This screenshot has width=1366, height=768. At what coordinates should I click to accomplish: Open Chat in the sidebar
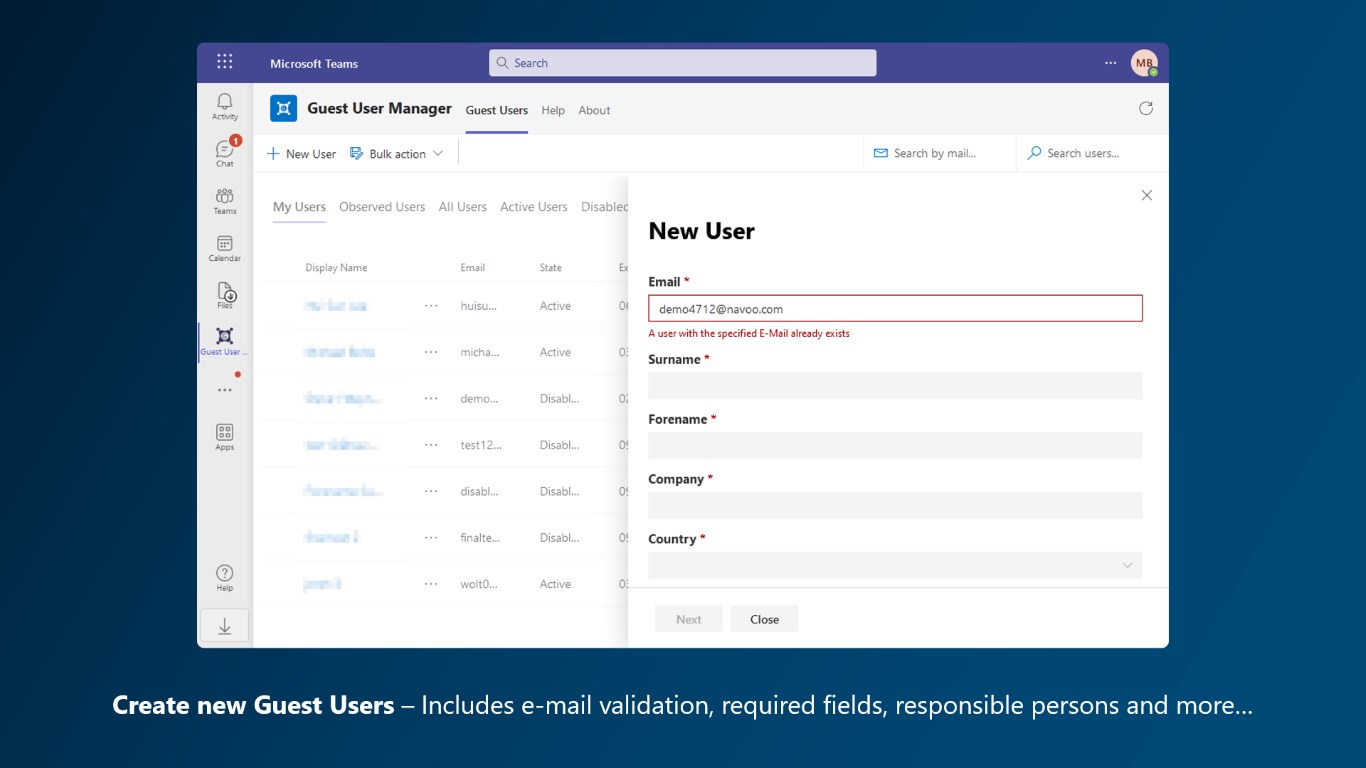225,151
